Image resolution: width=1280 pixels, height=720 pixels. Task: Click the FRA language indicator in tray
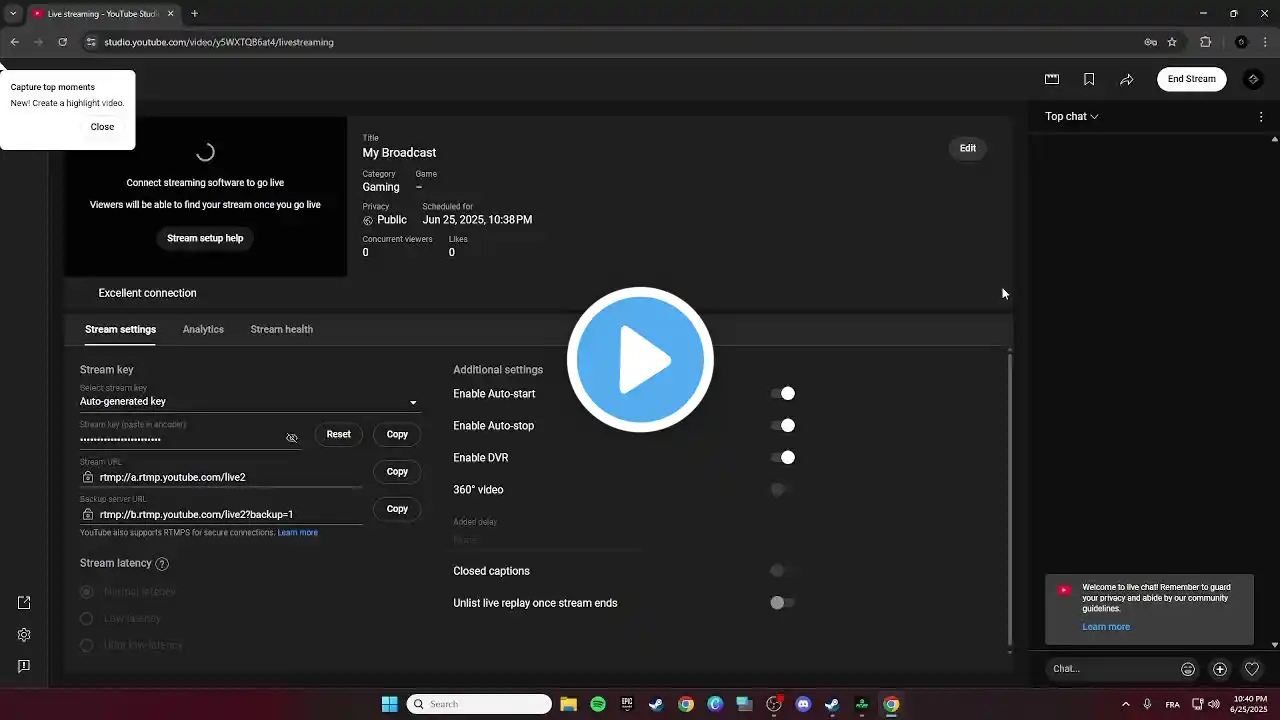[x=1173, y=704]
